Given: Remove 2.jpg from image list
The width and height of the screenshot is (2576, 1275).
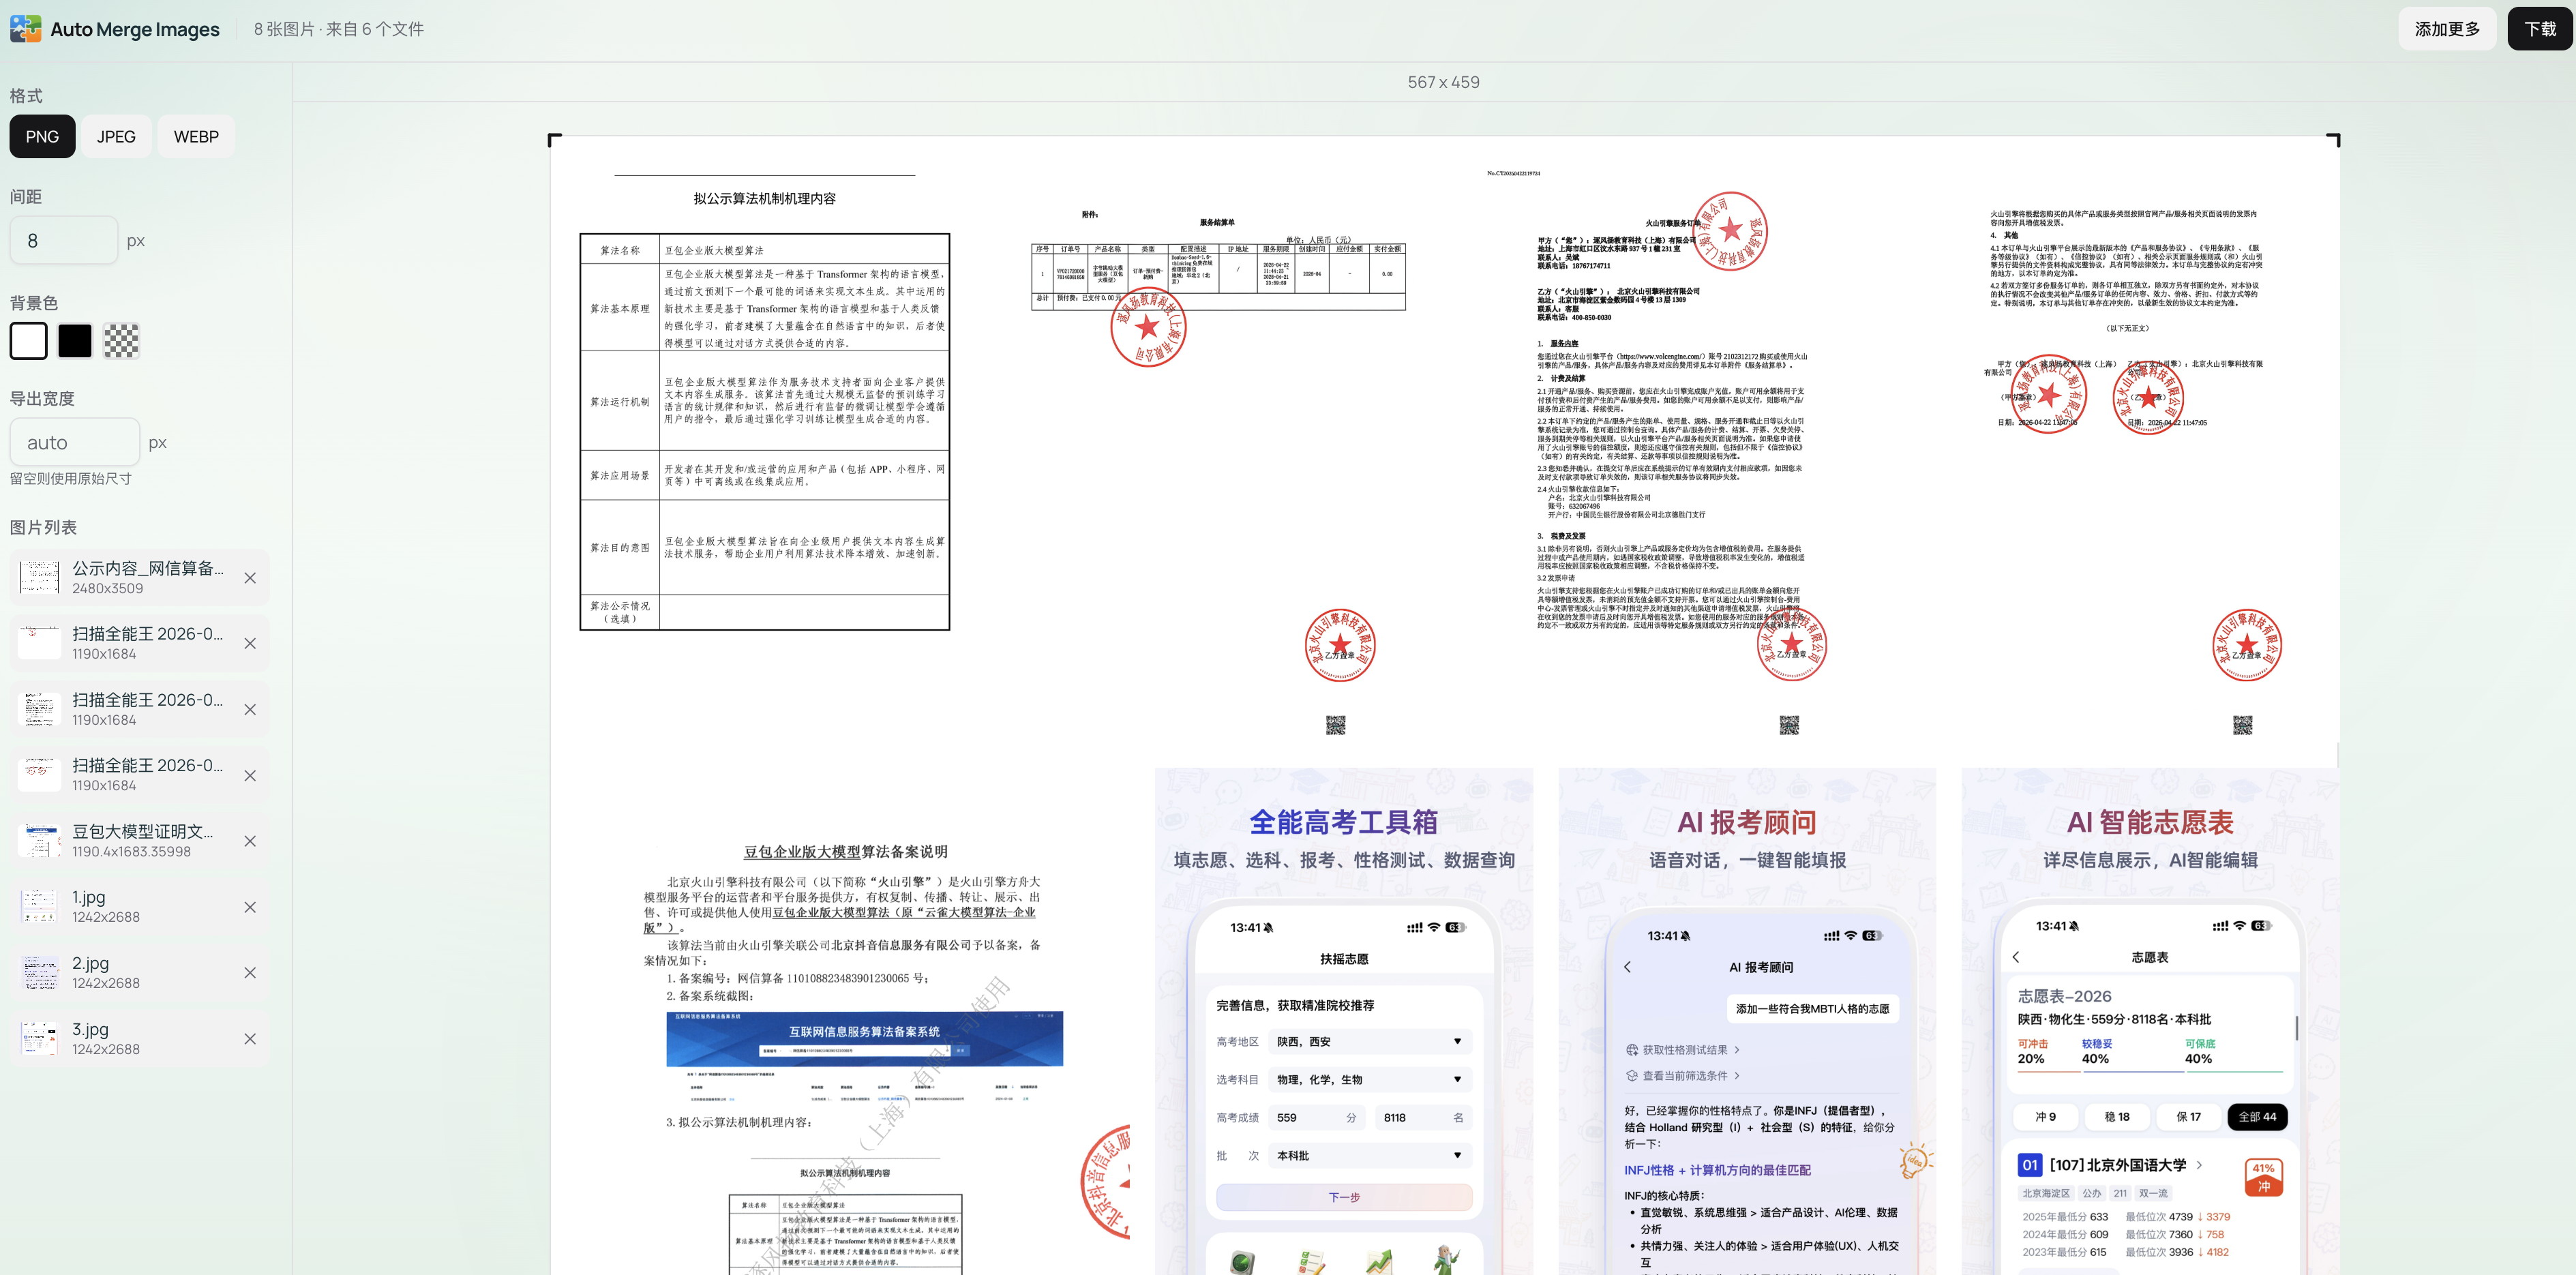Looking at the screenshot, I should pos(250,973).
